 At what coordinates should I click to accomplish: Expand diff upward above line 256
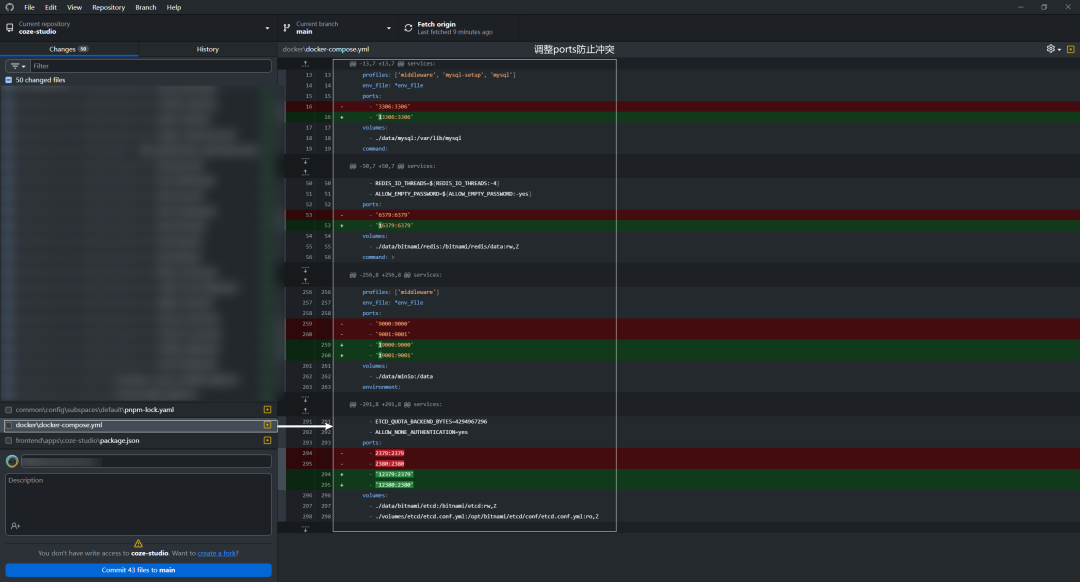(305, 280)
